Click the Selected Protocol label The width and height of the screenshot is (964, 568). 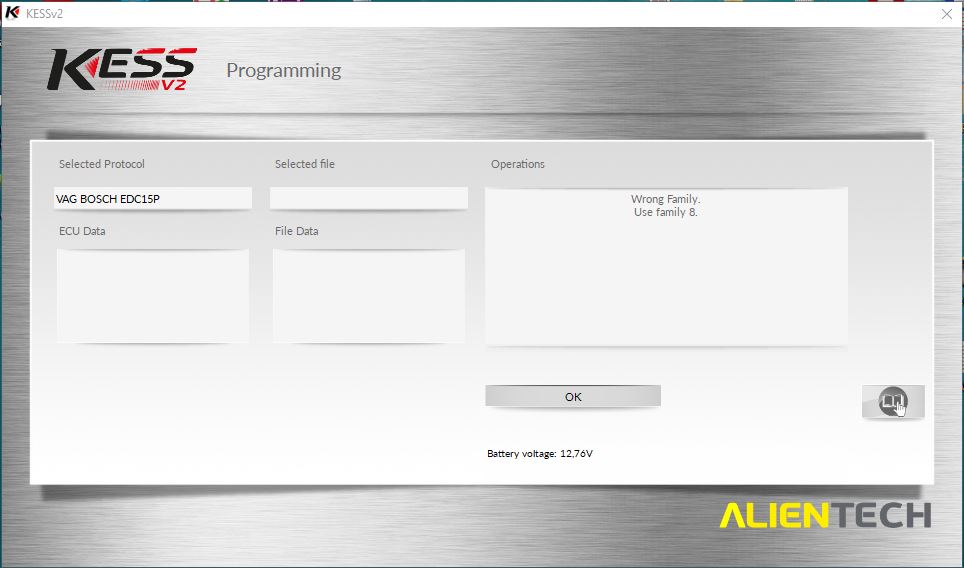[102, 164]
